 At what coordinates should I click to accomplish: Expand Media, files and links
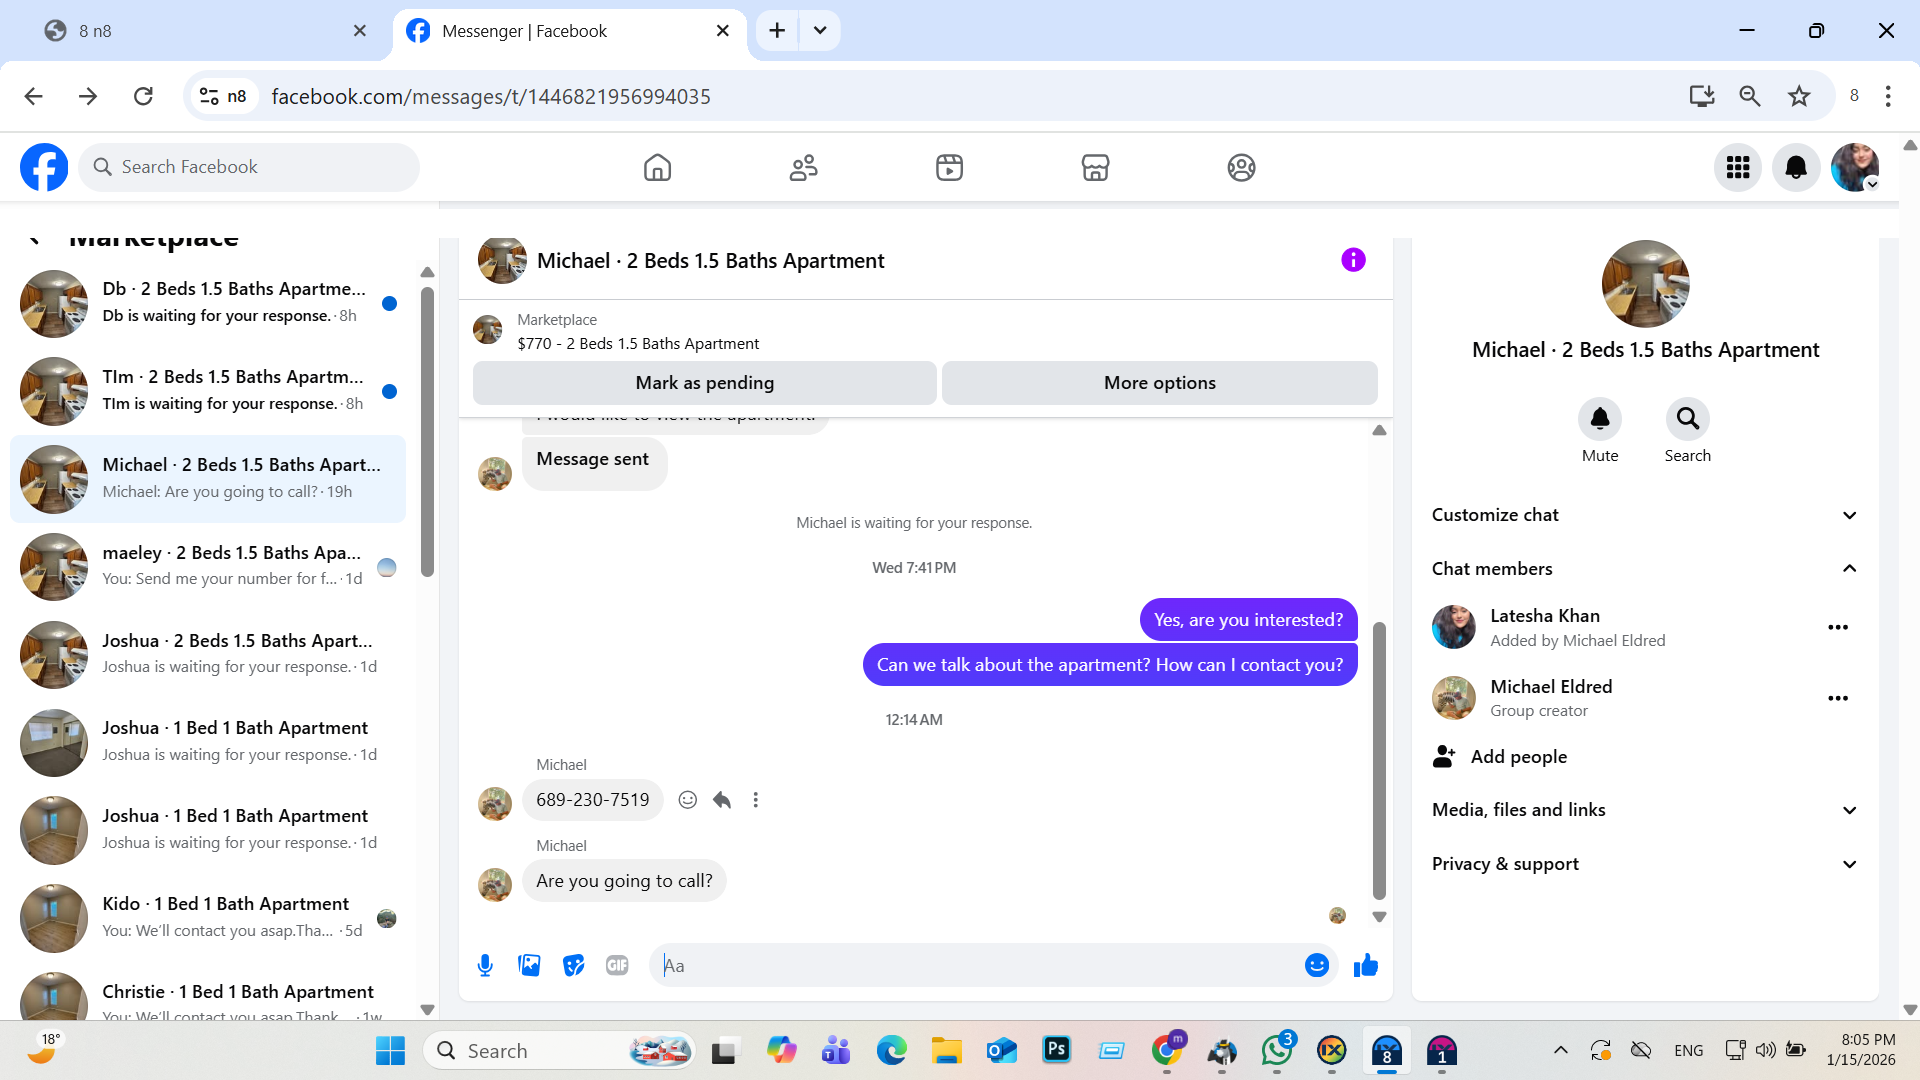pyautogui.click(x=1849, y=810)
